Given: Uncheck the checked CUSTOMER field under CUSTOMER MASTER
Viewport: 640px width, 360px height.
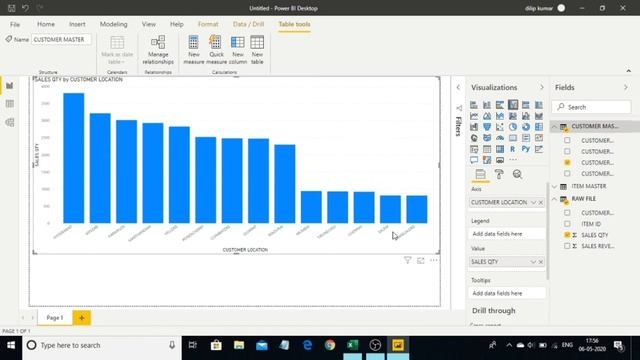Looking at the screenshot, I should (567, 162).
